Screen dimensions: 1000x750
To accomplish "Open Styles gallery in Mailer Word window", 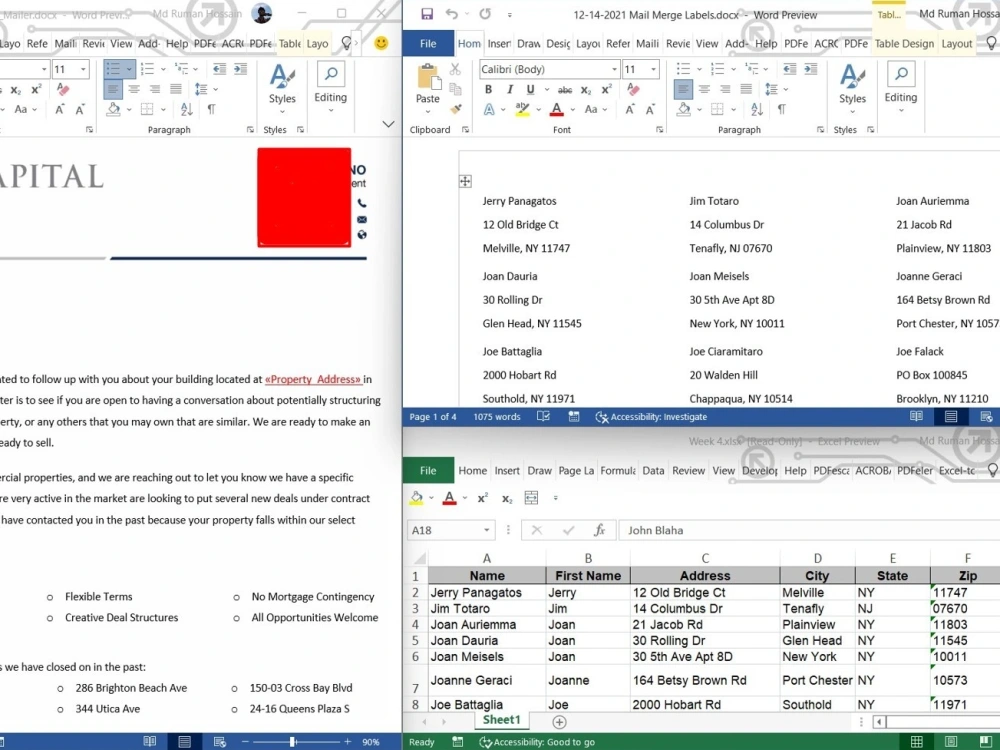I will [x=283, y=88].
